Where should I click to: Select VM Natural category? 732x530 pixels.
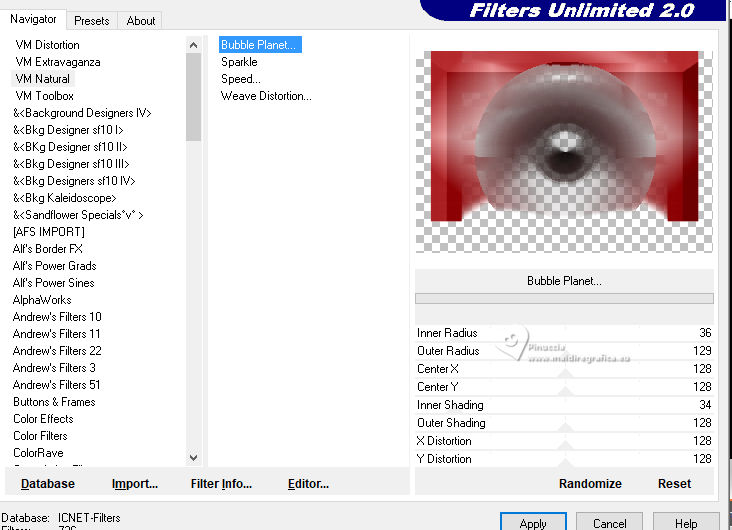42,79
